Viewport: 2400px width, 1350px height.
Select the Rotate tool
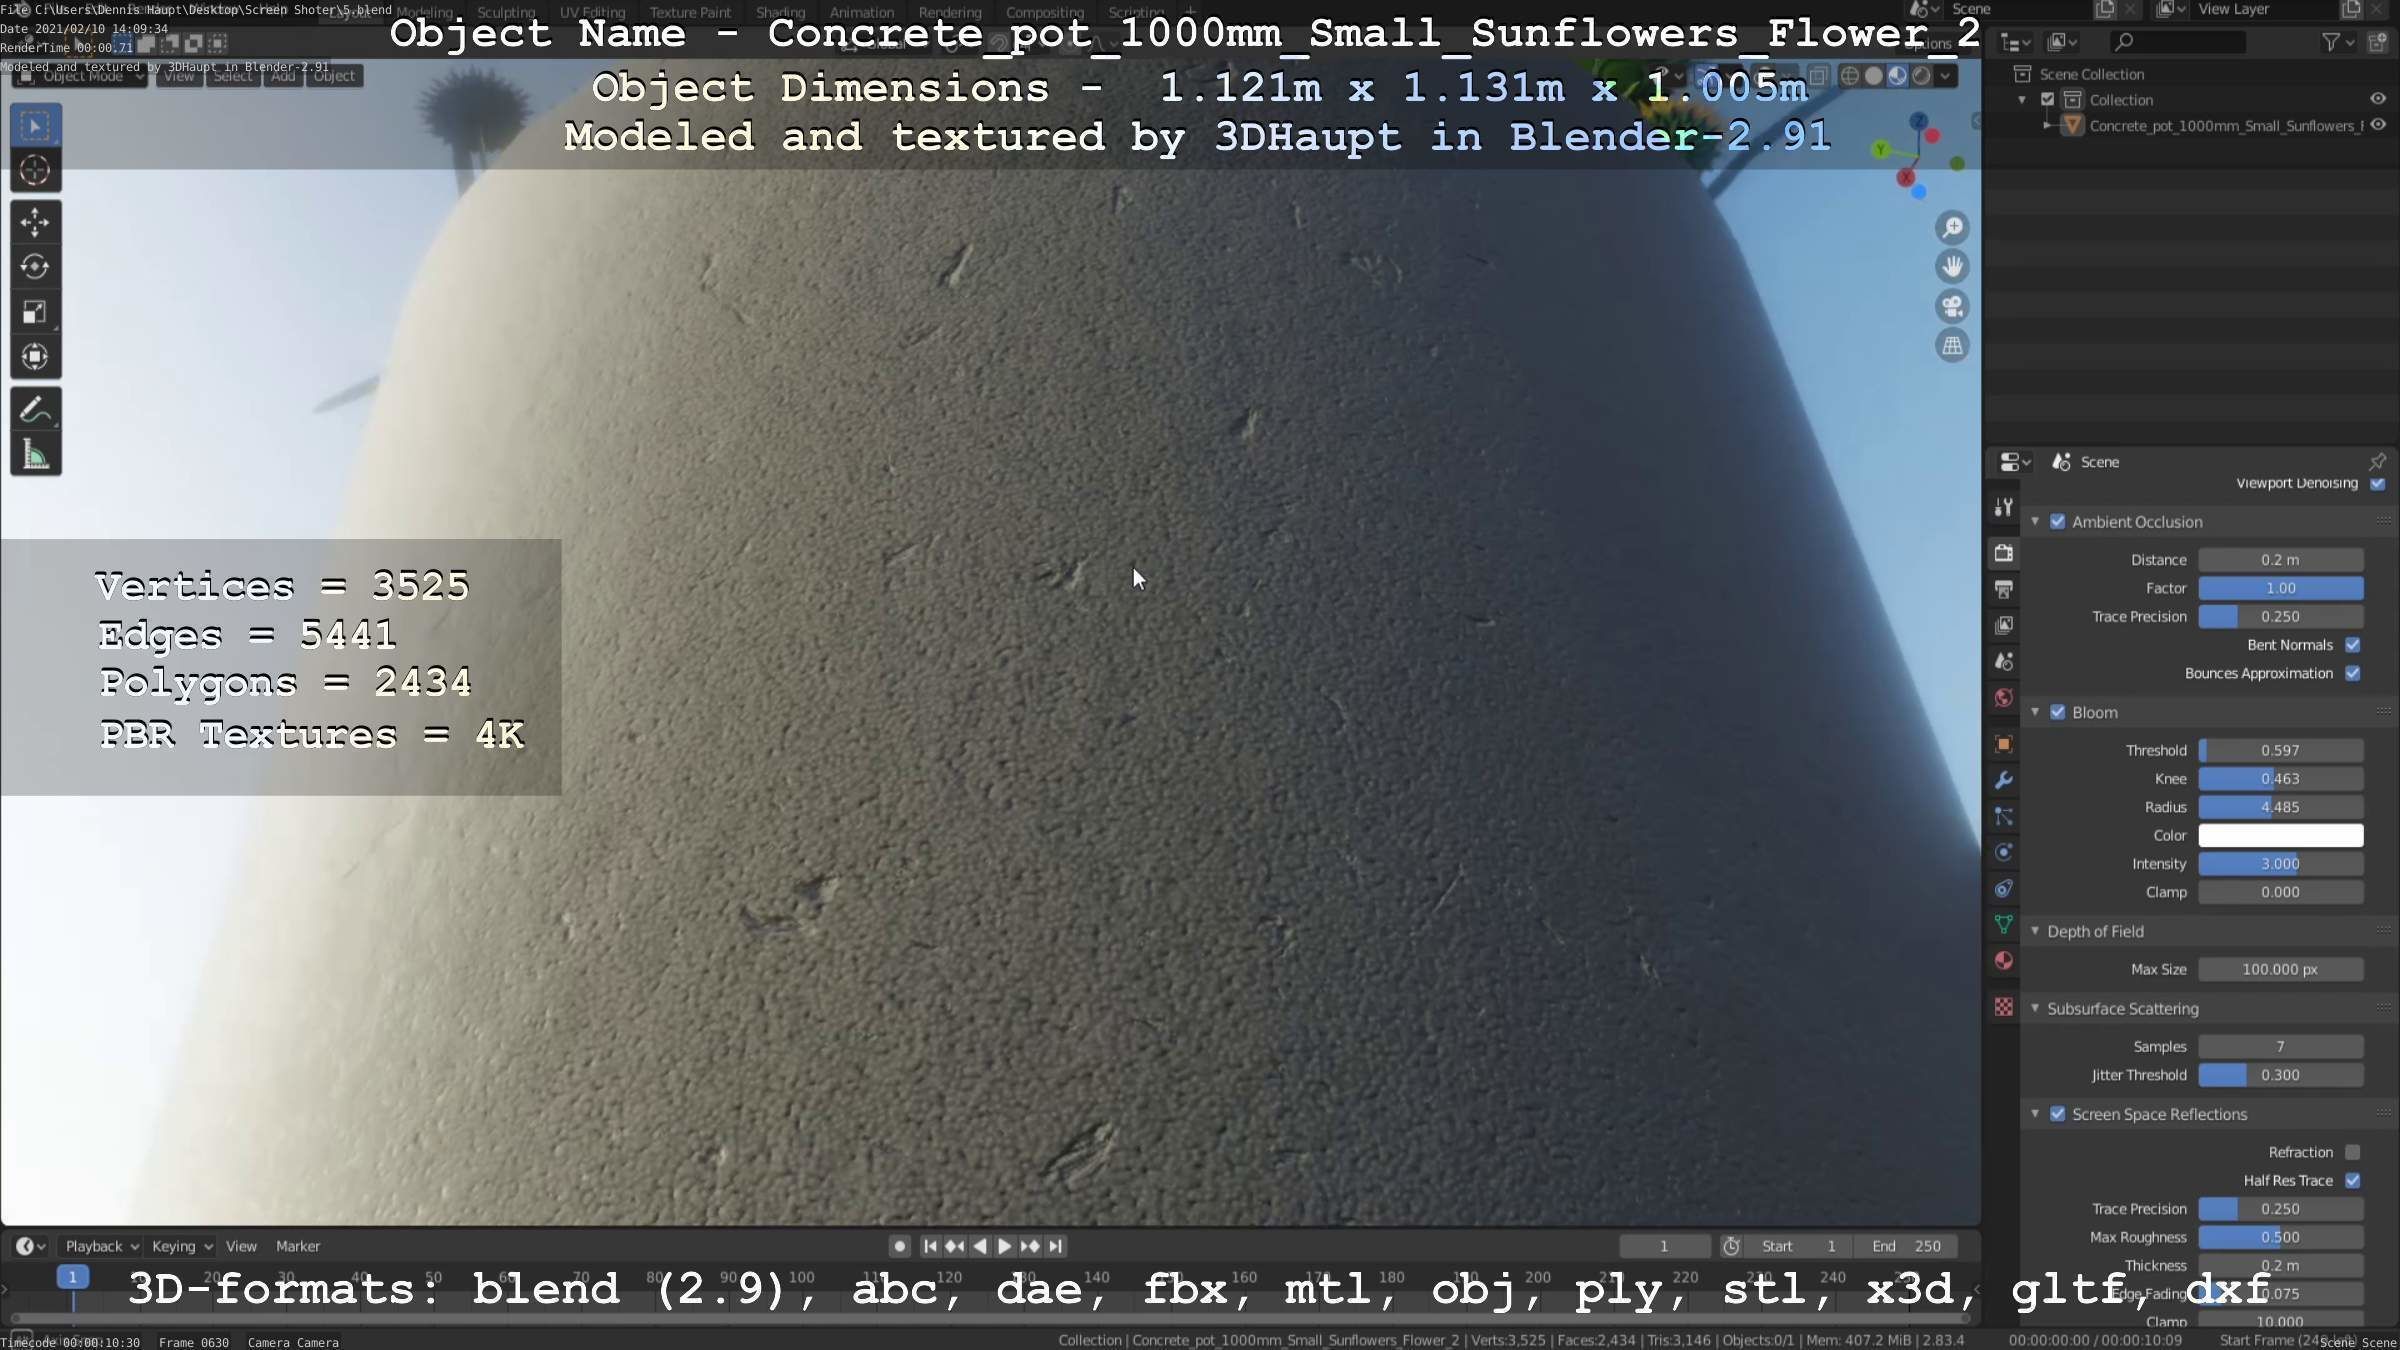coord(35,267)
